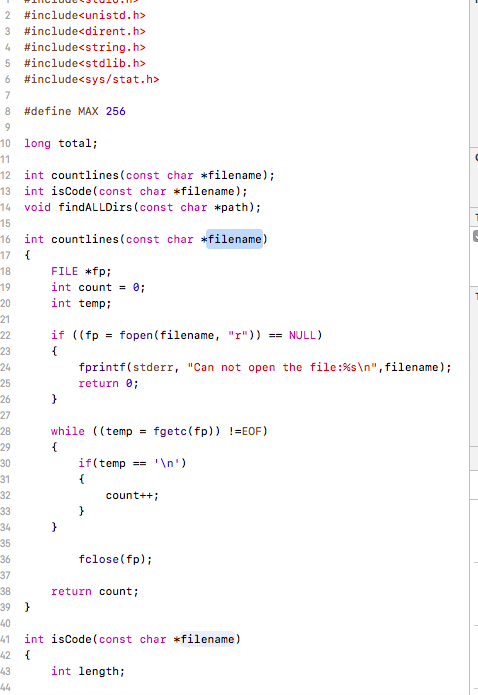This screenshot has width=478, height=695.
Task: Click line number 38 in the gutter
Action: [x=5, y=592]
